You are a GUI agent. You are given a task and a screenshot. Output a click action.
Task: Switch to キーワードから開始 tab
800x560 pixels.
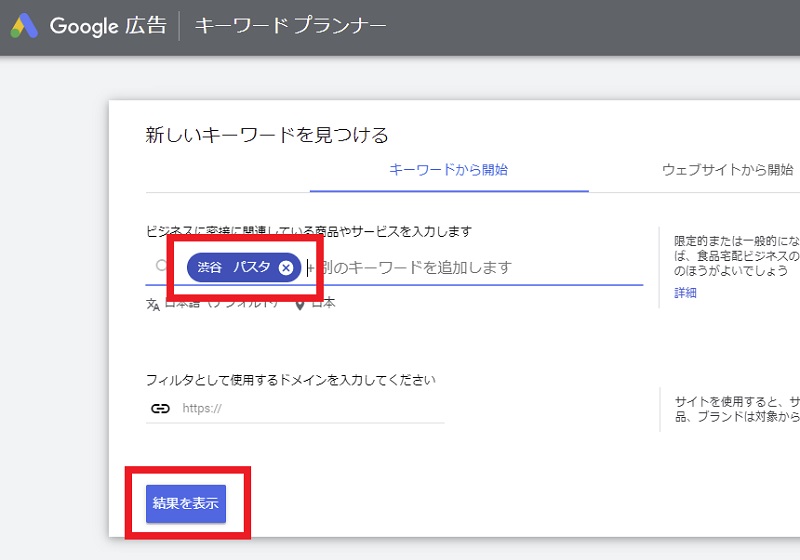point(449,170)
